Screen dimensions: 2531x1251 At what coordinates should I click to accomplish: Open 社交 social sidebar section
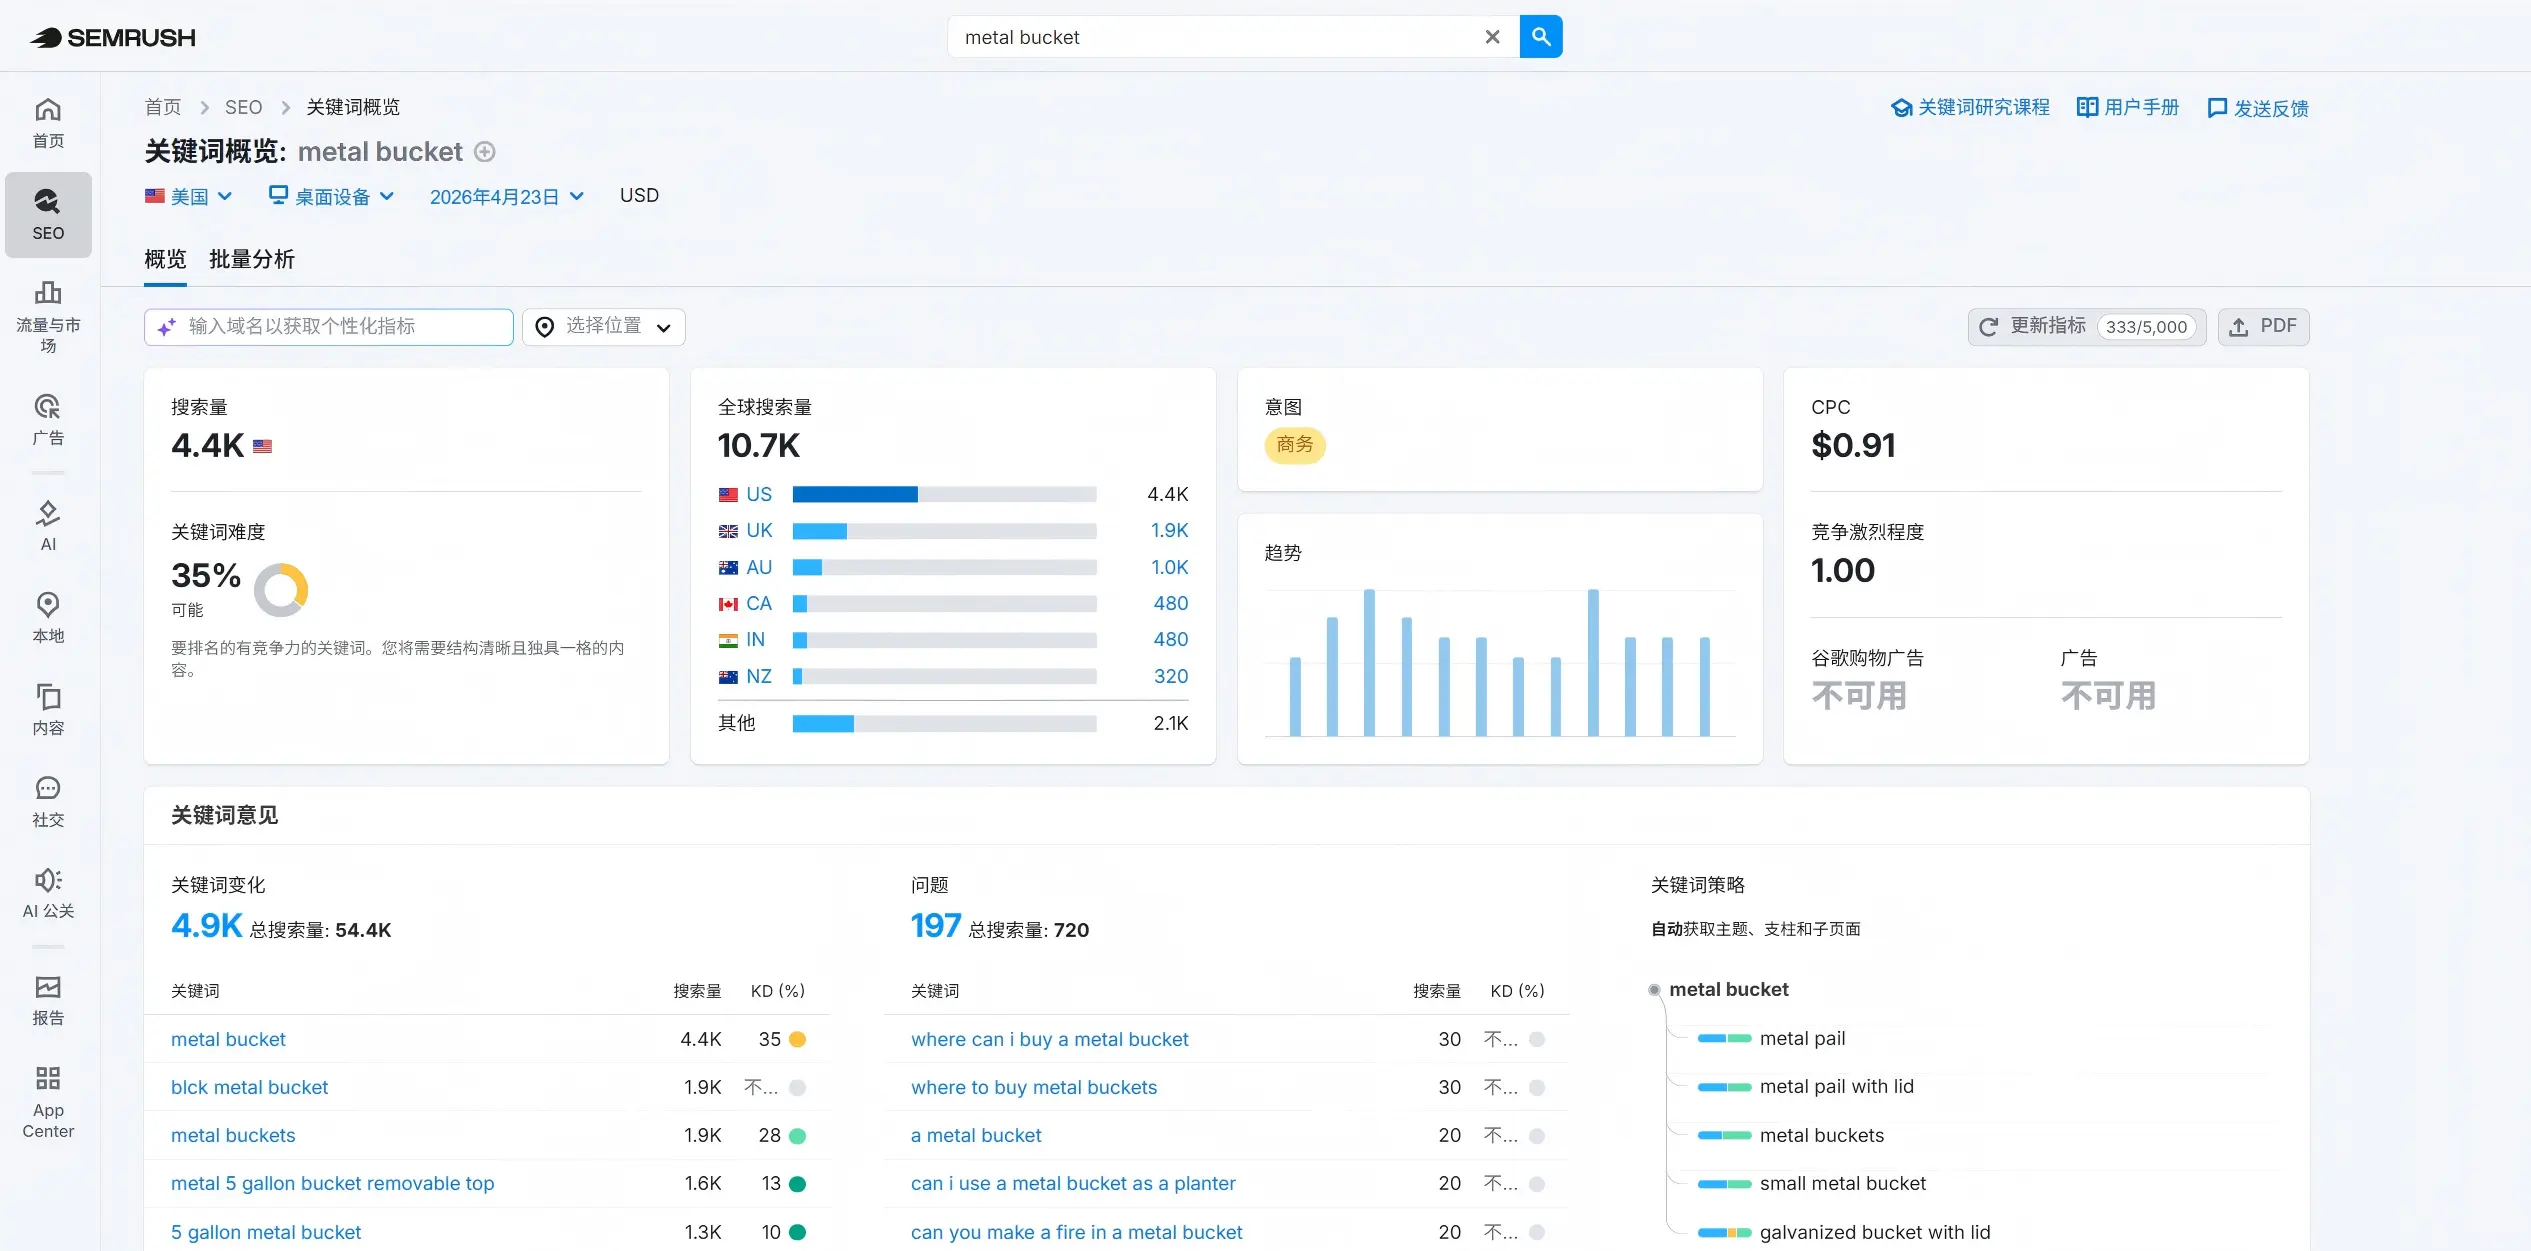click(x=48, y=801)
